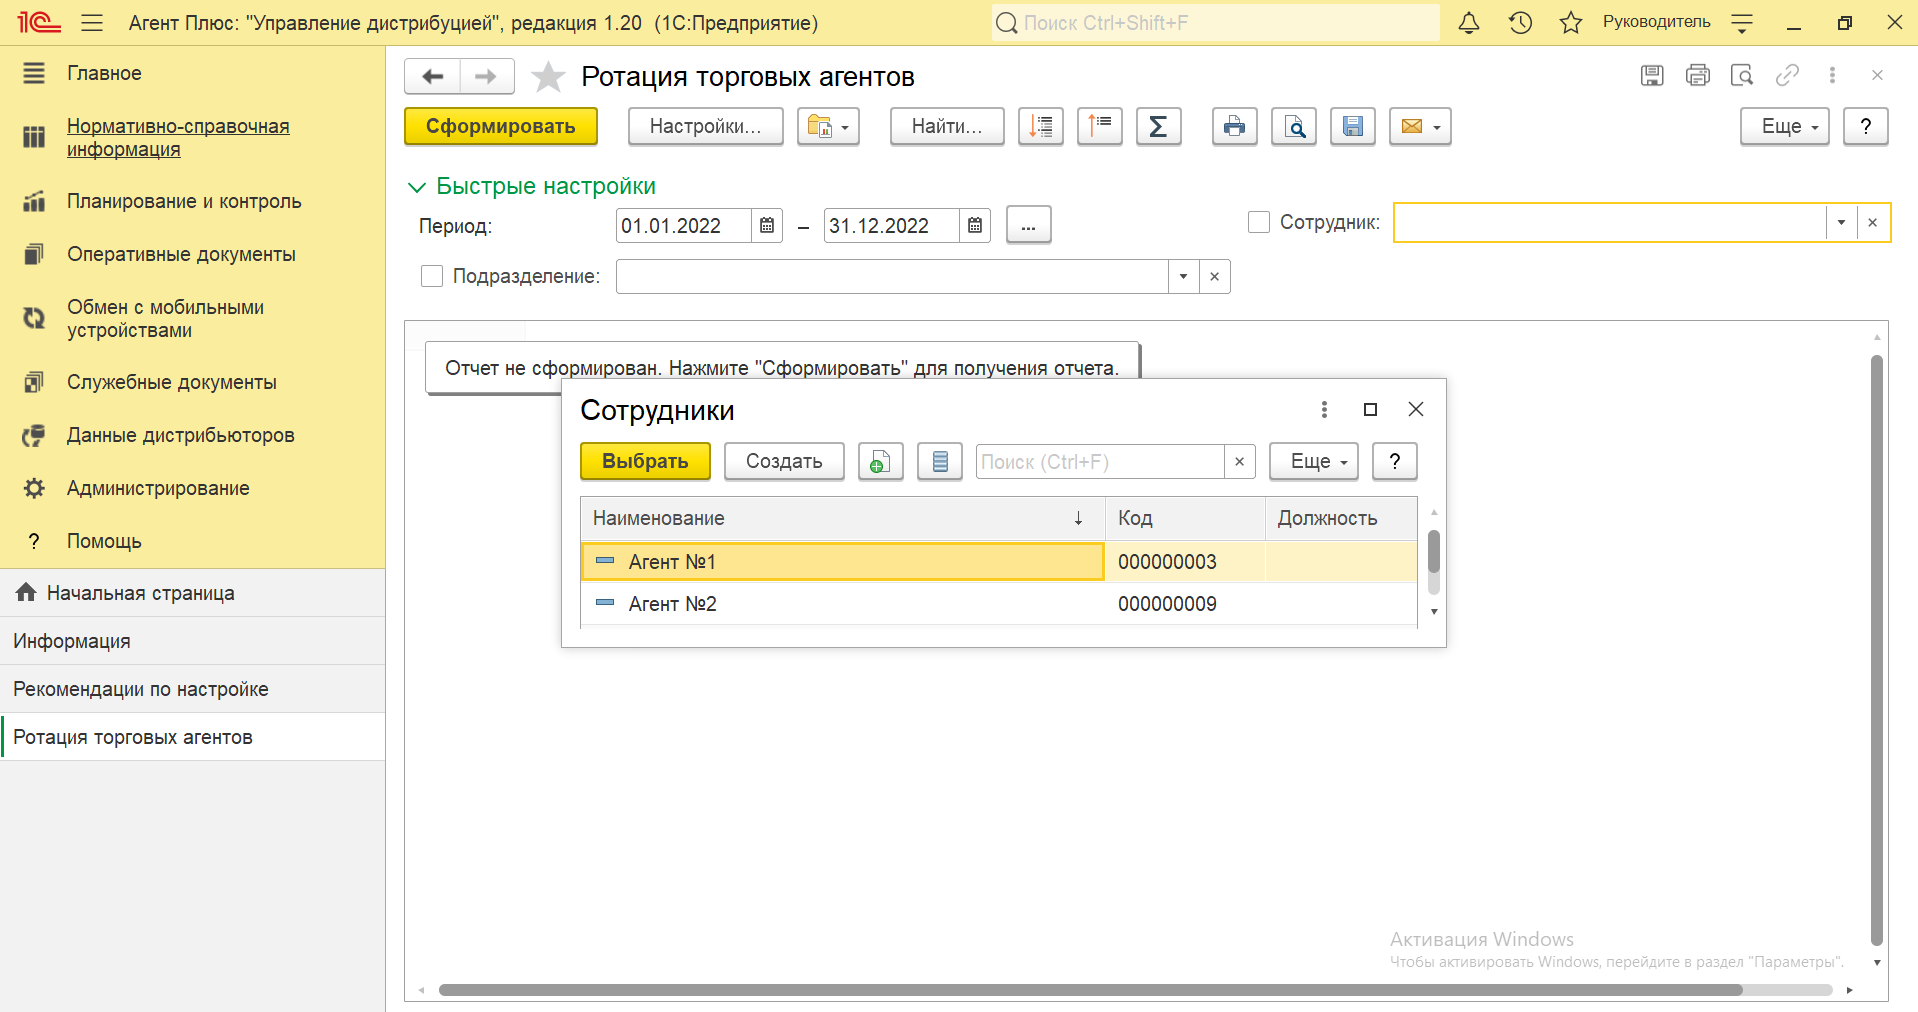Switch to Рекомендации по настройке tab
The width and height of the screenshot is (1918, 1012).
tap(192, 689)
